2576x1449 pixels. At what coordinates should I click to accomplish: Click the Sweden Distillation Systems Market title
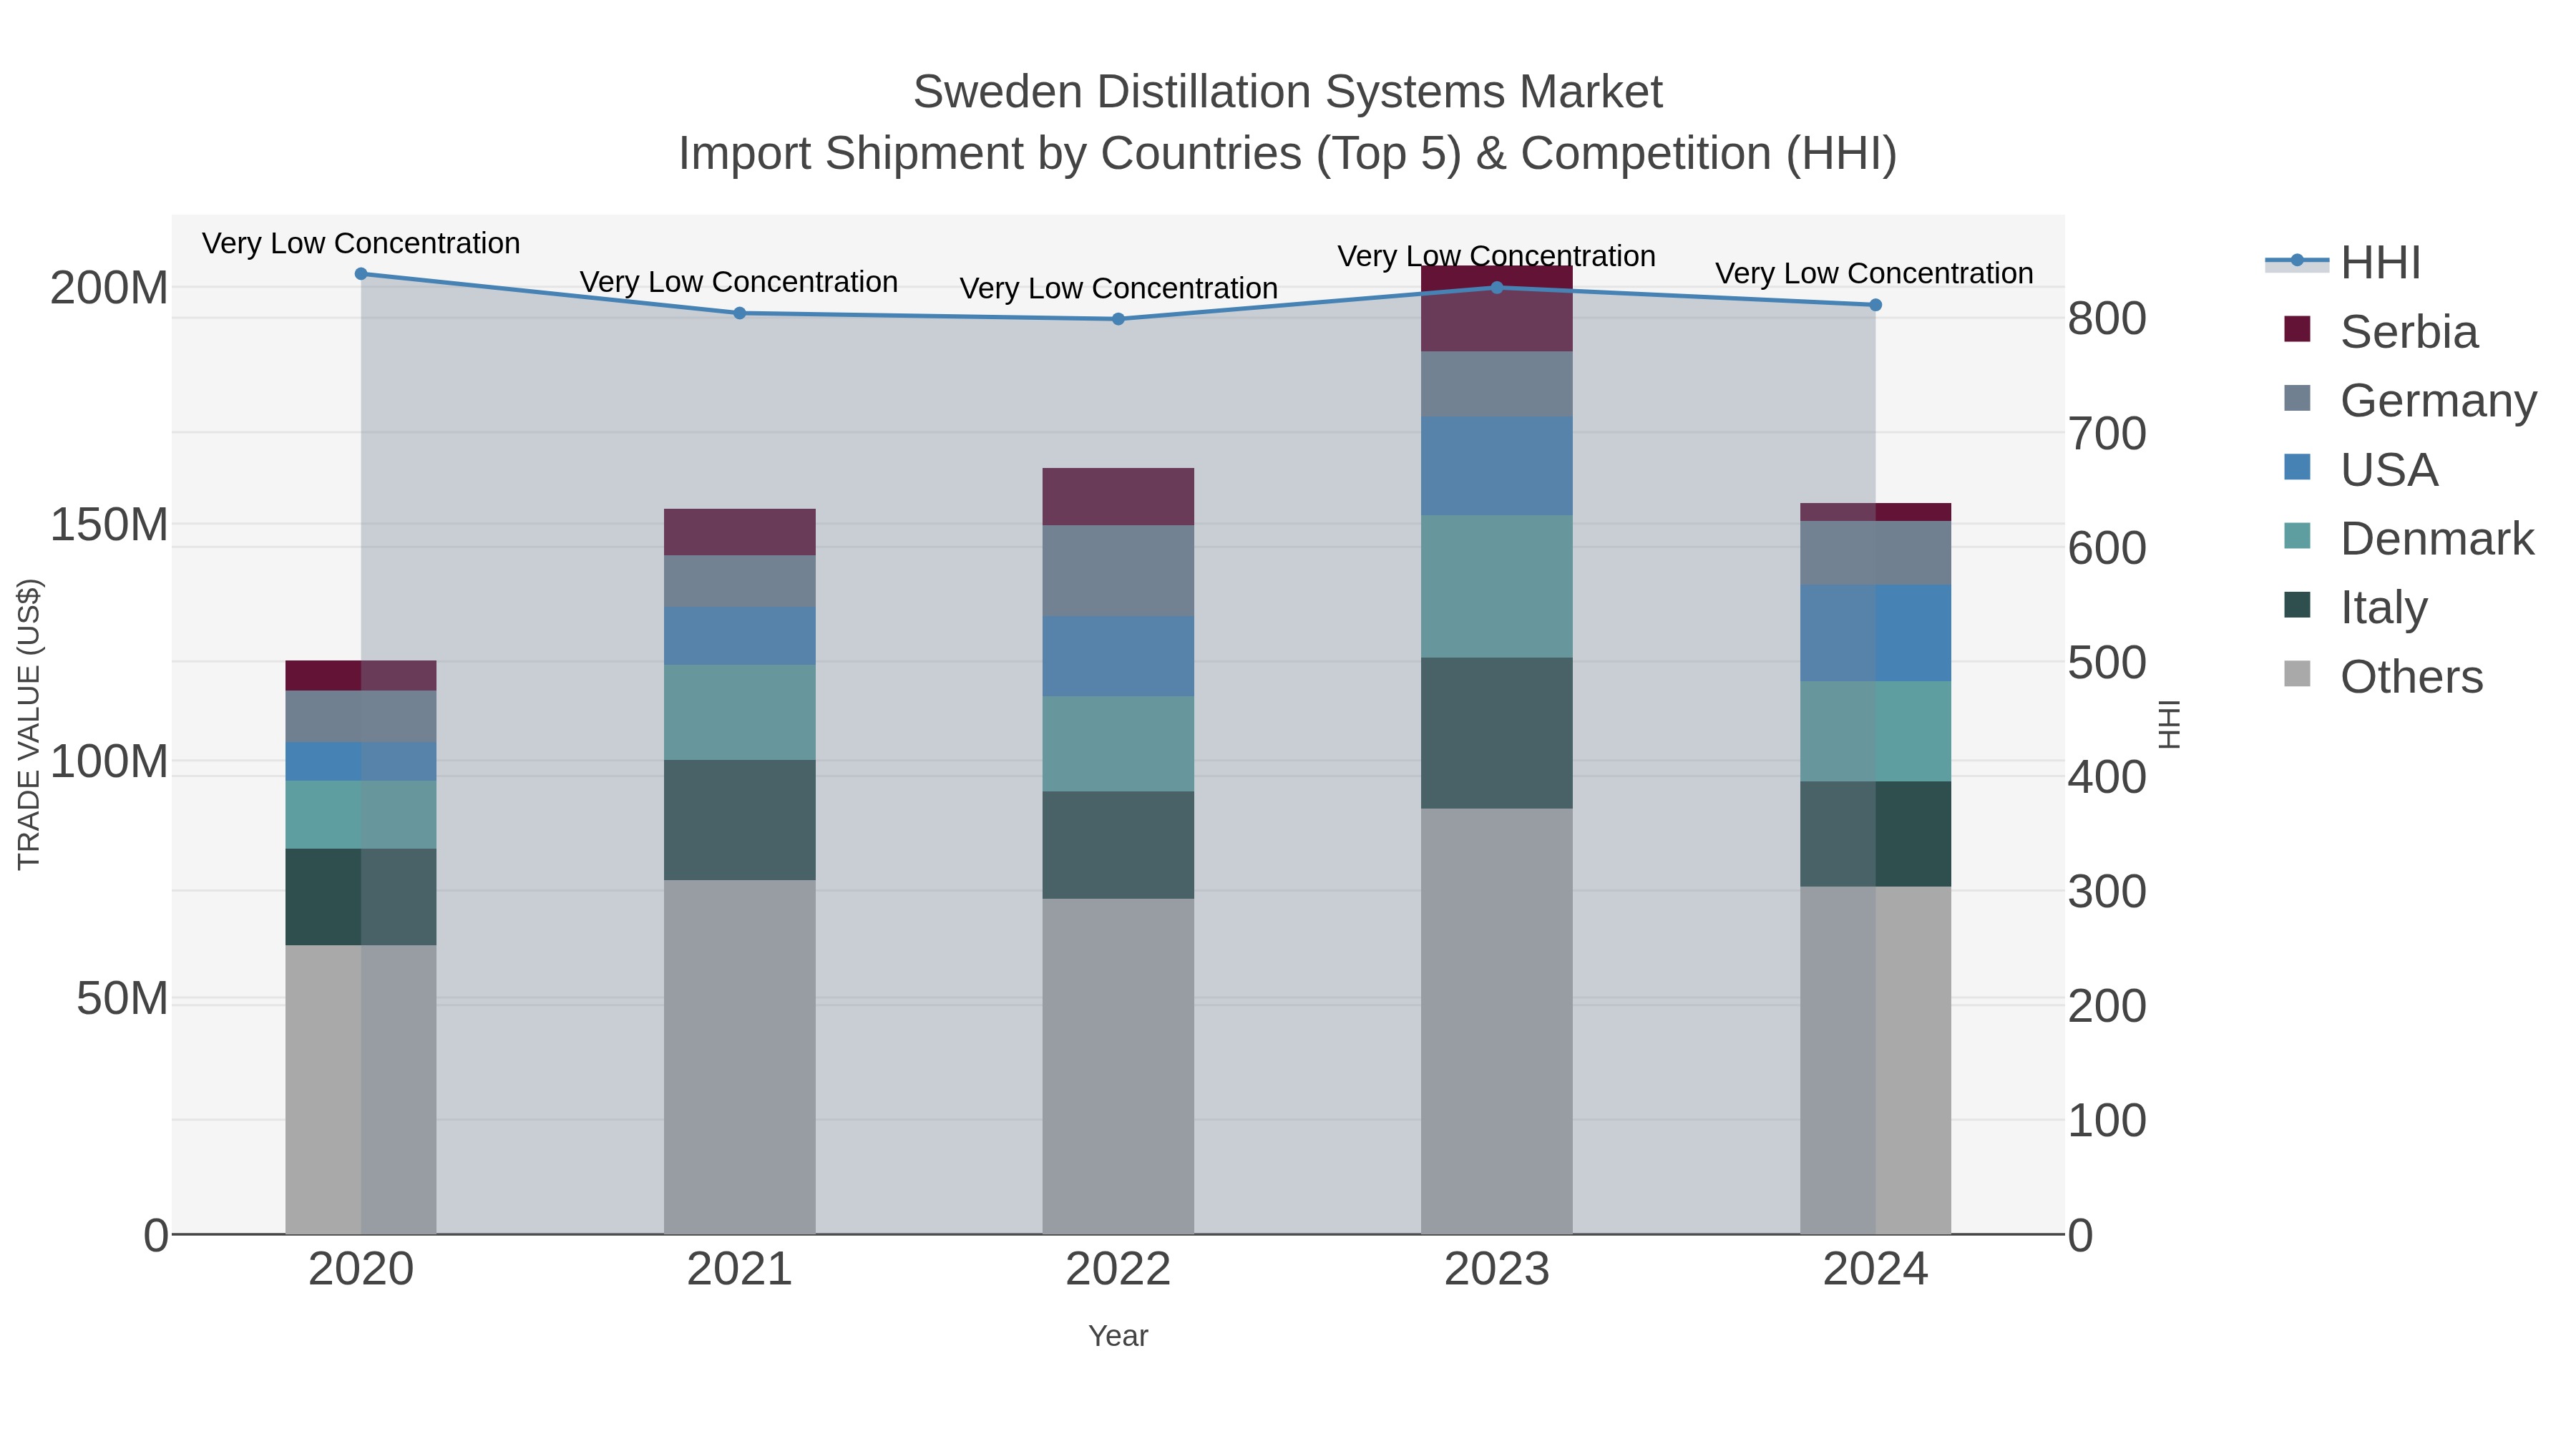[1288, 92]
